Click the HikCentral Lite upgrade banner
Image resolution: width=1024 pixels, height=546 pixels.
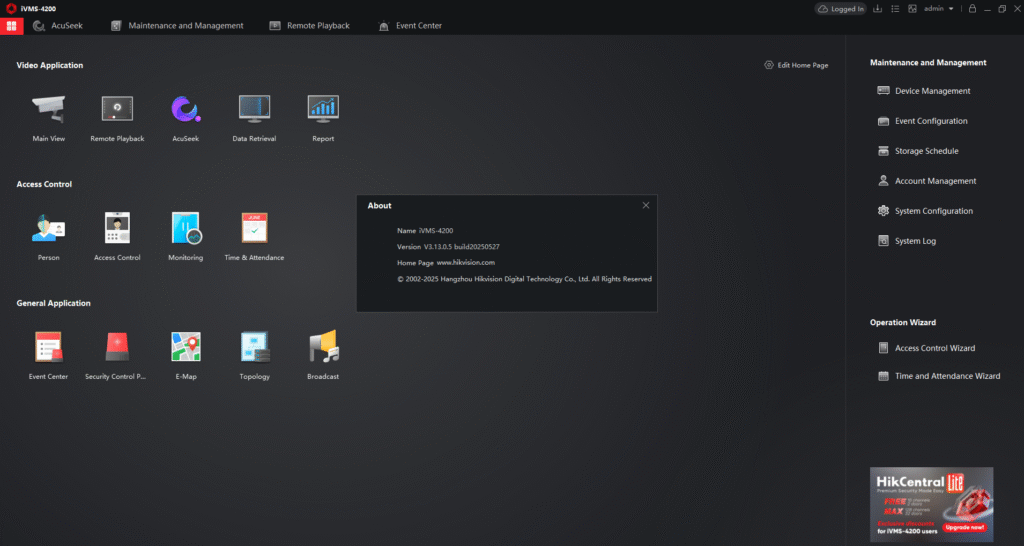(x=931, y=503)
